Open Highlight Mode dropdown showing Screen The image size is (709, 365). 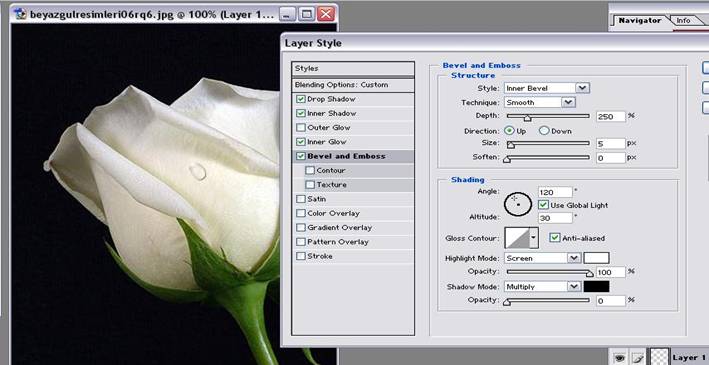click(542, 258)
